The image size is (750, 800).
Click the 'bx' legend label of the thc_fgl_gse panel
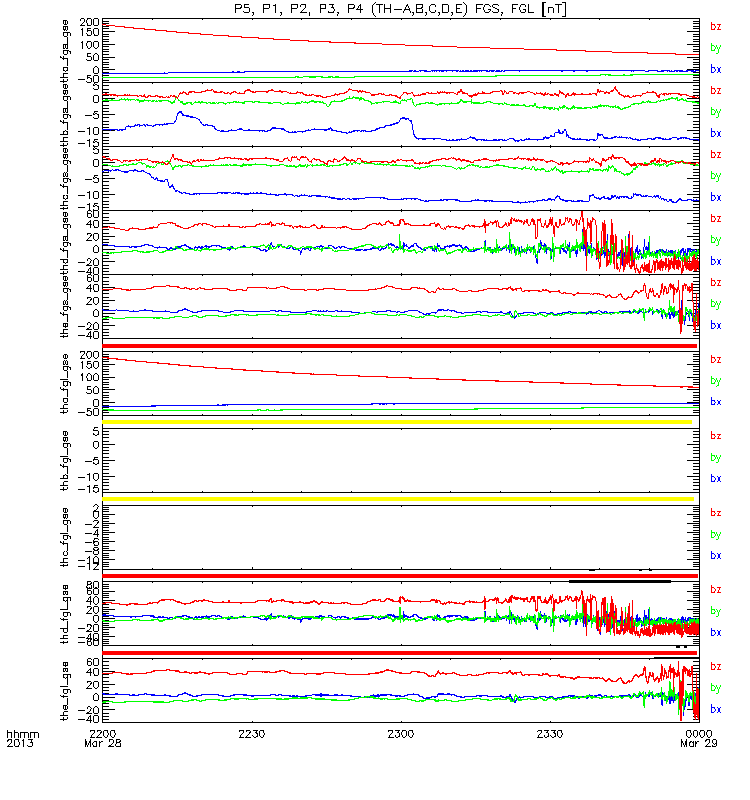click(715, 556)
